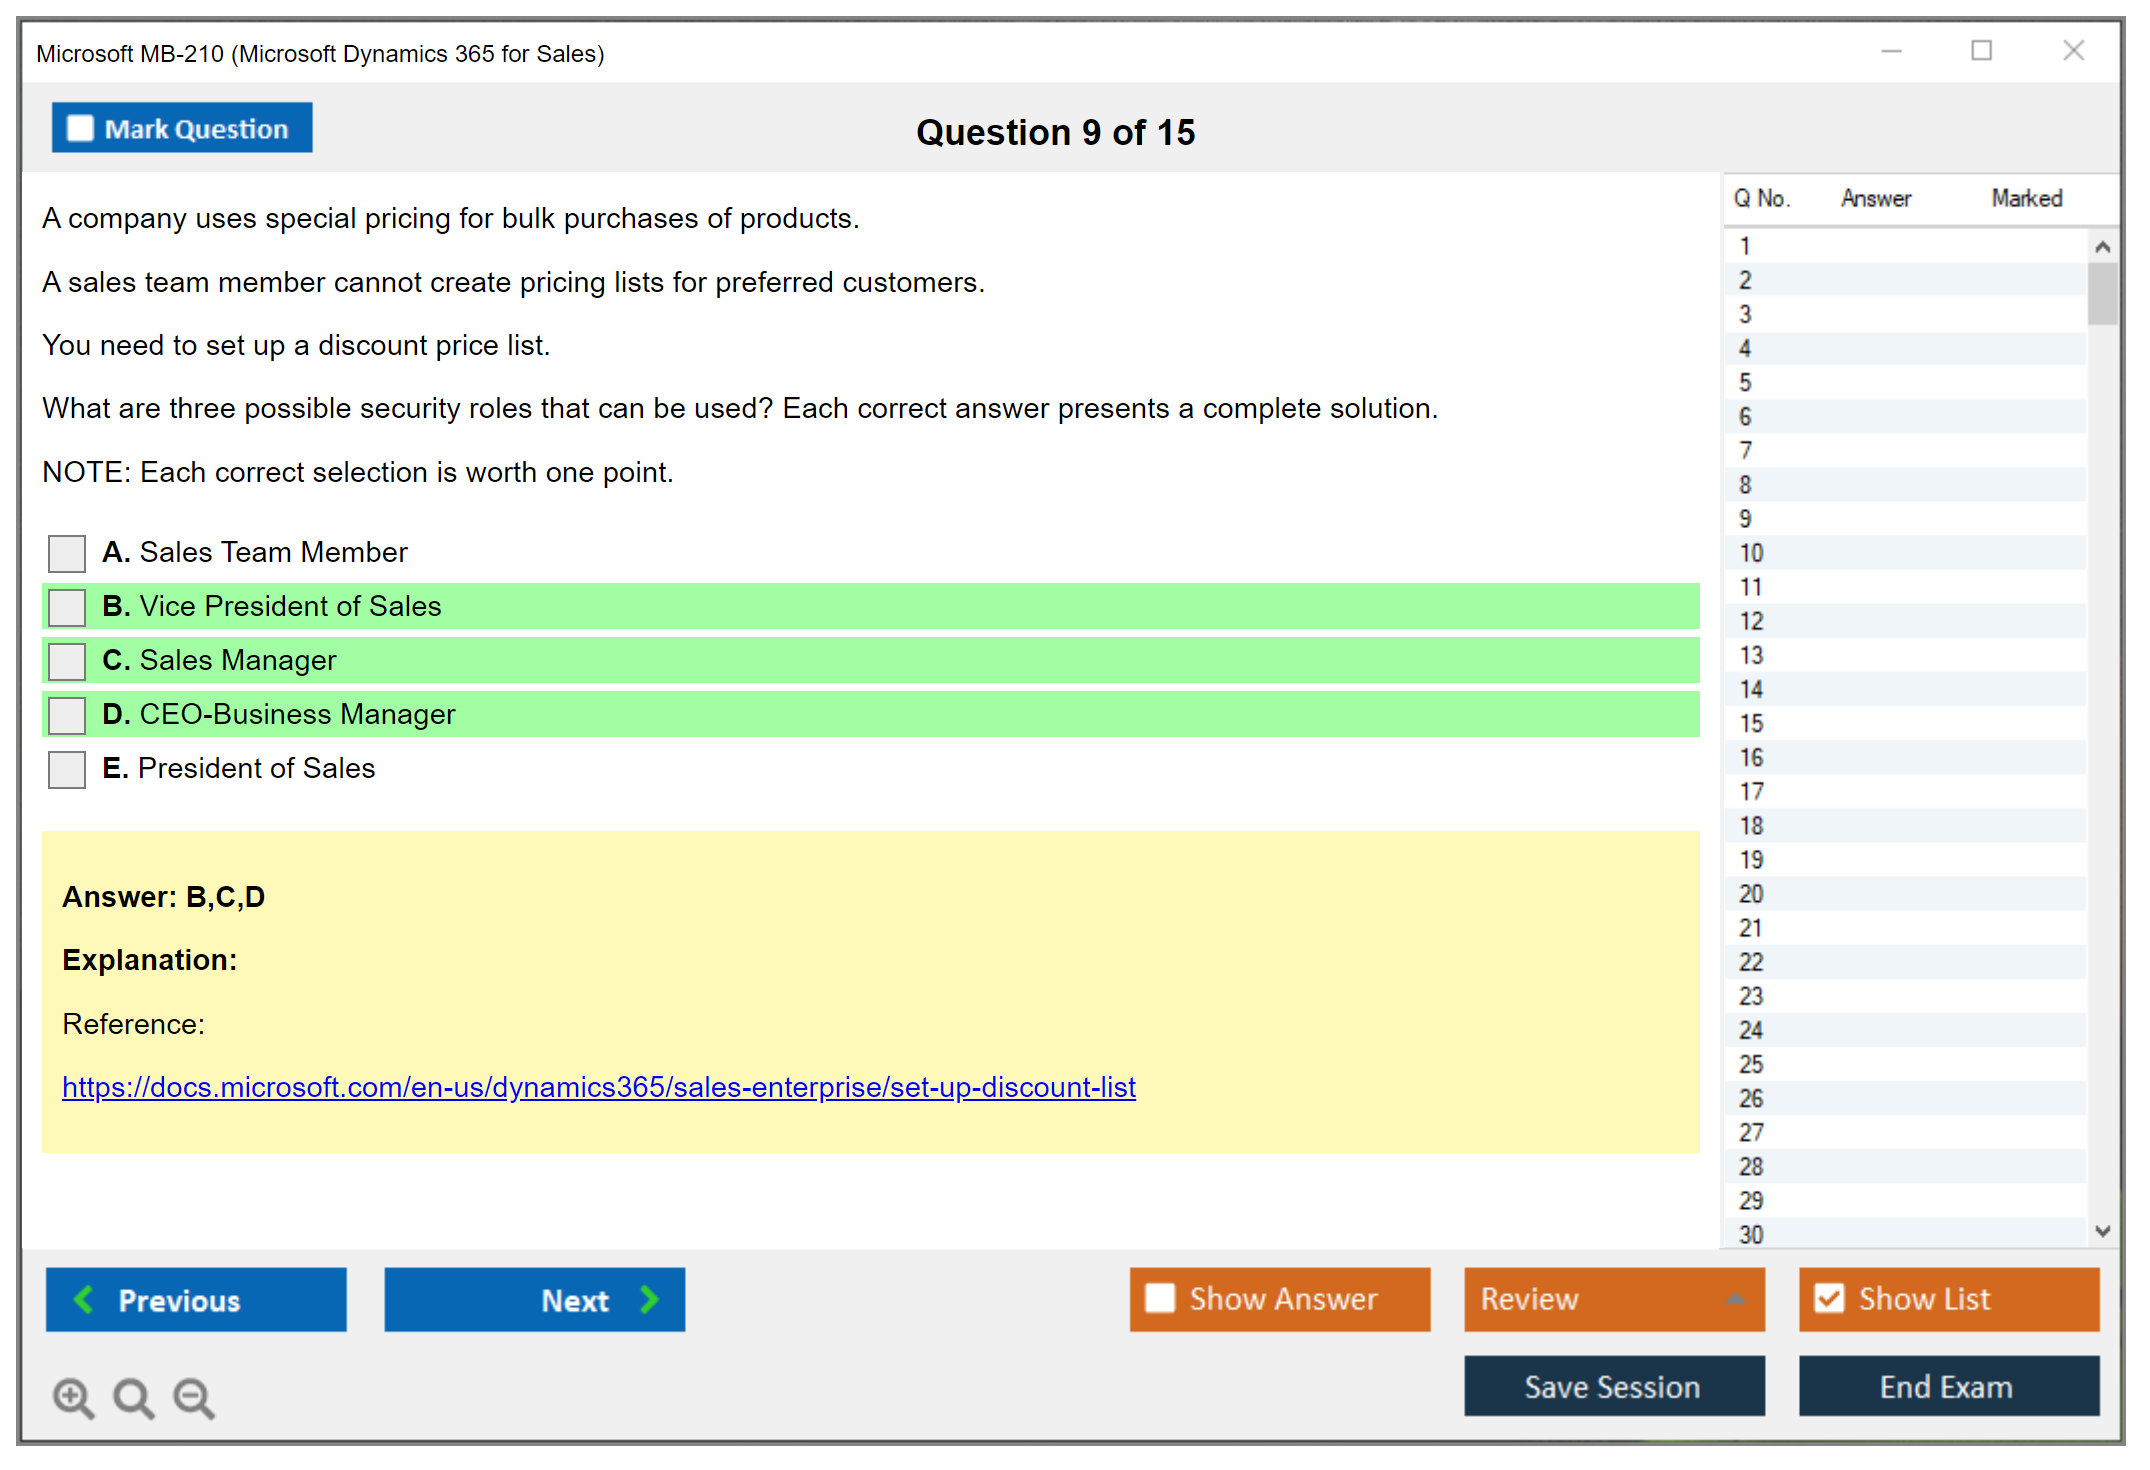Screen dimensions: 2150x1470
Task: Toggle the Show Answer checkbox
Action: [1160, 1298]
